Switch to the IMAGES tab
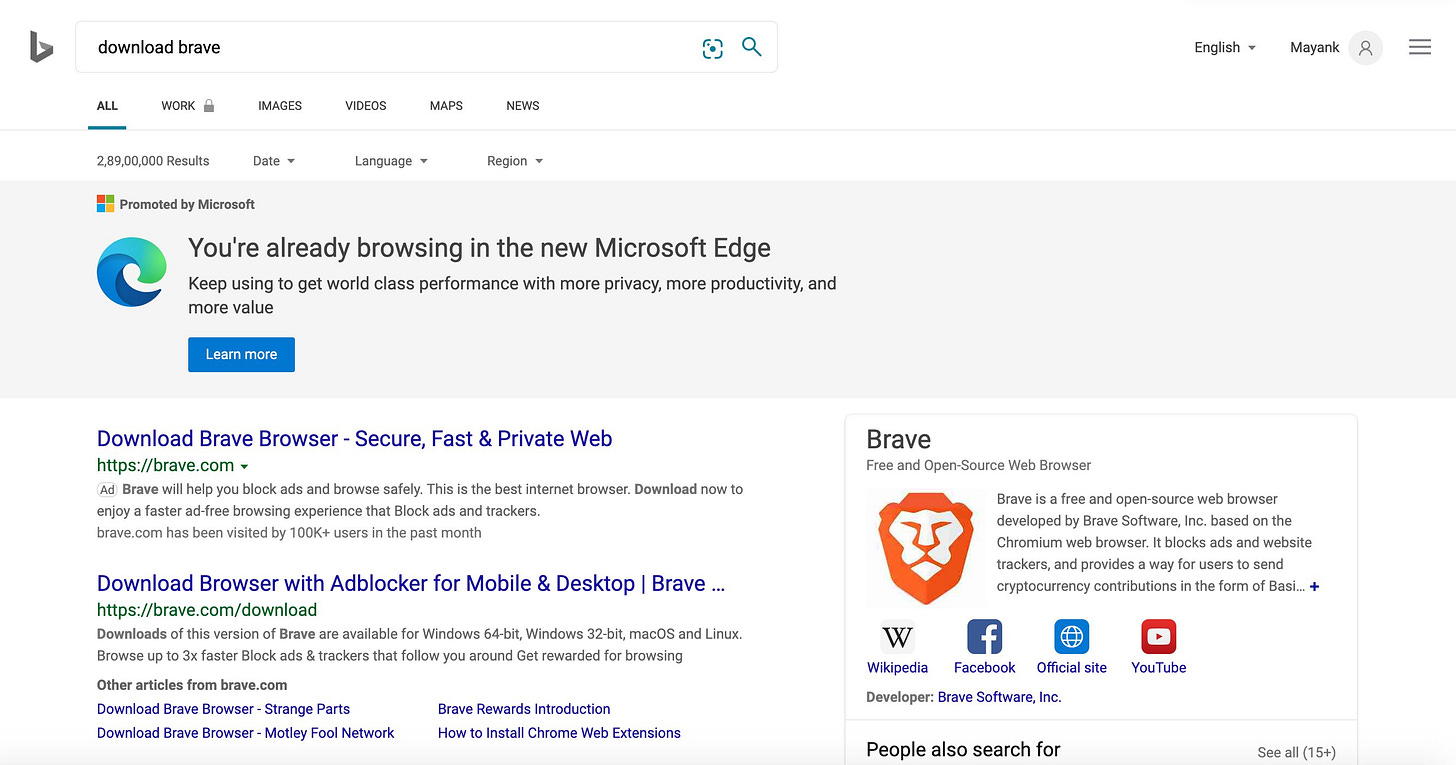The image size is (1456, 765). (x=280, y=105)
